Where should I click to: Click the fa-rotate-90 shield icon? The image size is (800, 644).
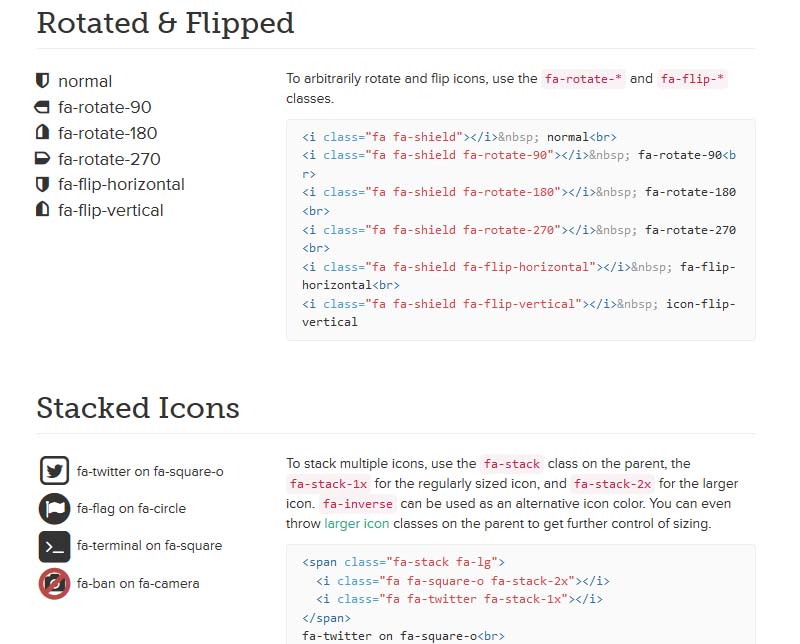(x=42, y=107)
